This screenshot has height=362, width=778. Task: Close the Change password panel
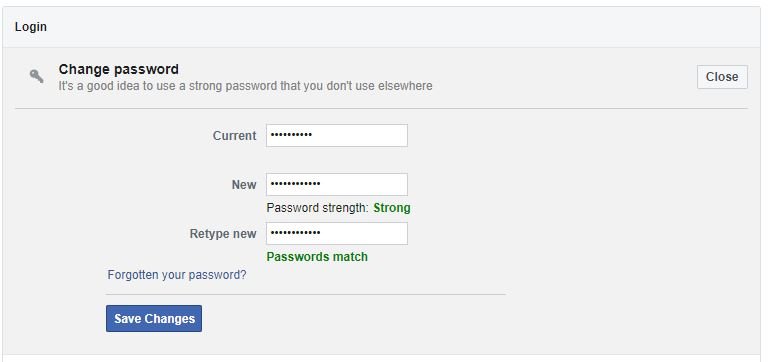click(722, 77)
